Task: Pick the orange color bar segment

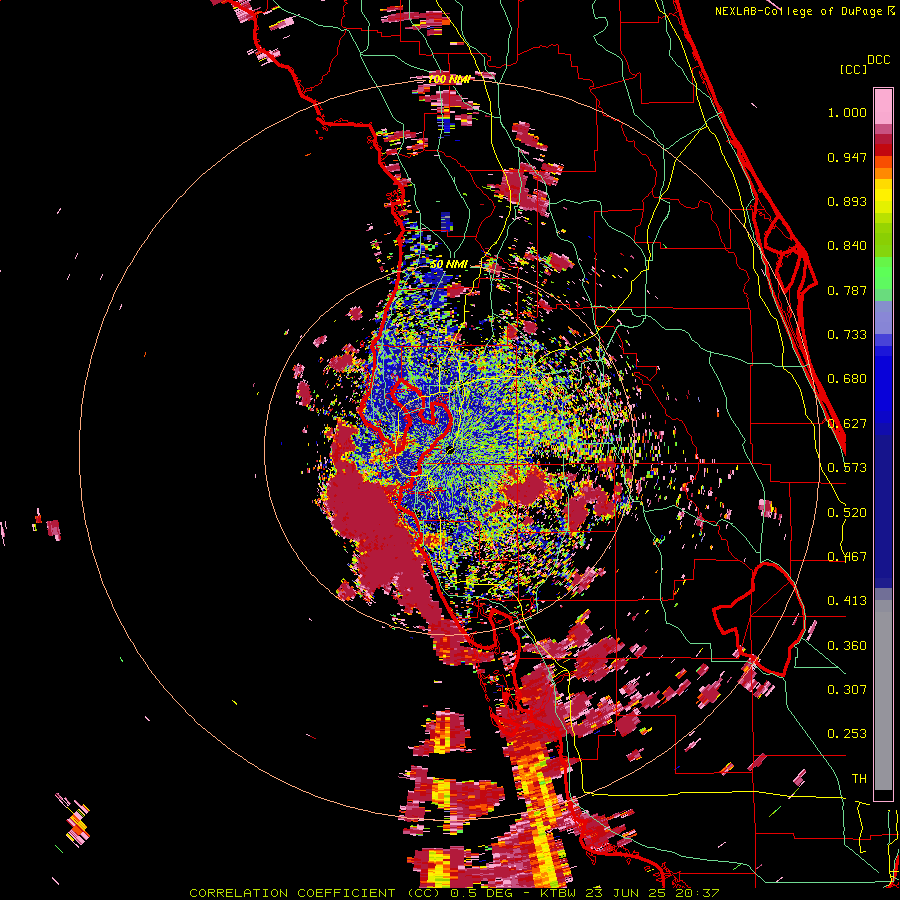Action: click(883, 168)
